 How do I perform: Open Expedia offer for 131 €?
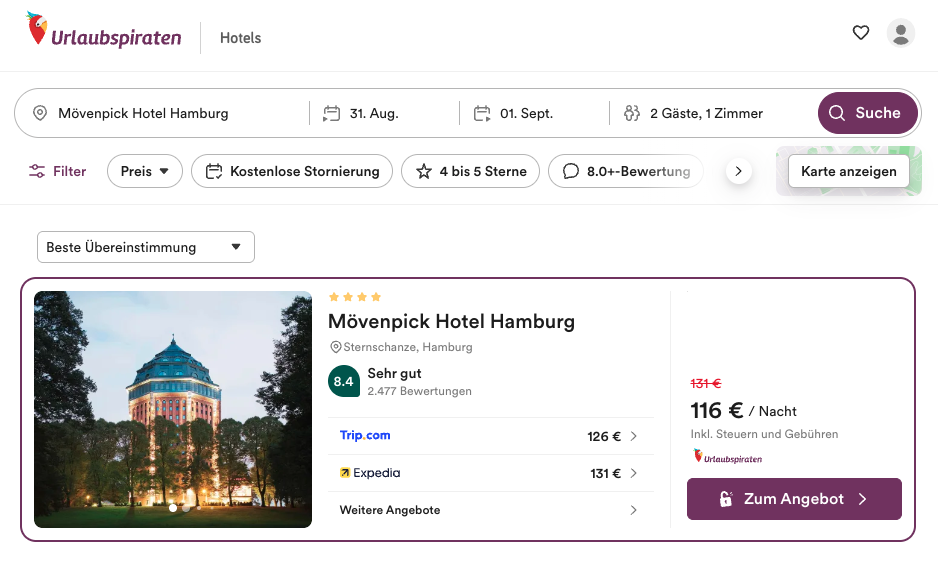[x=491, y=473]
